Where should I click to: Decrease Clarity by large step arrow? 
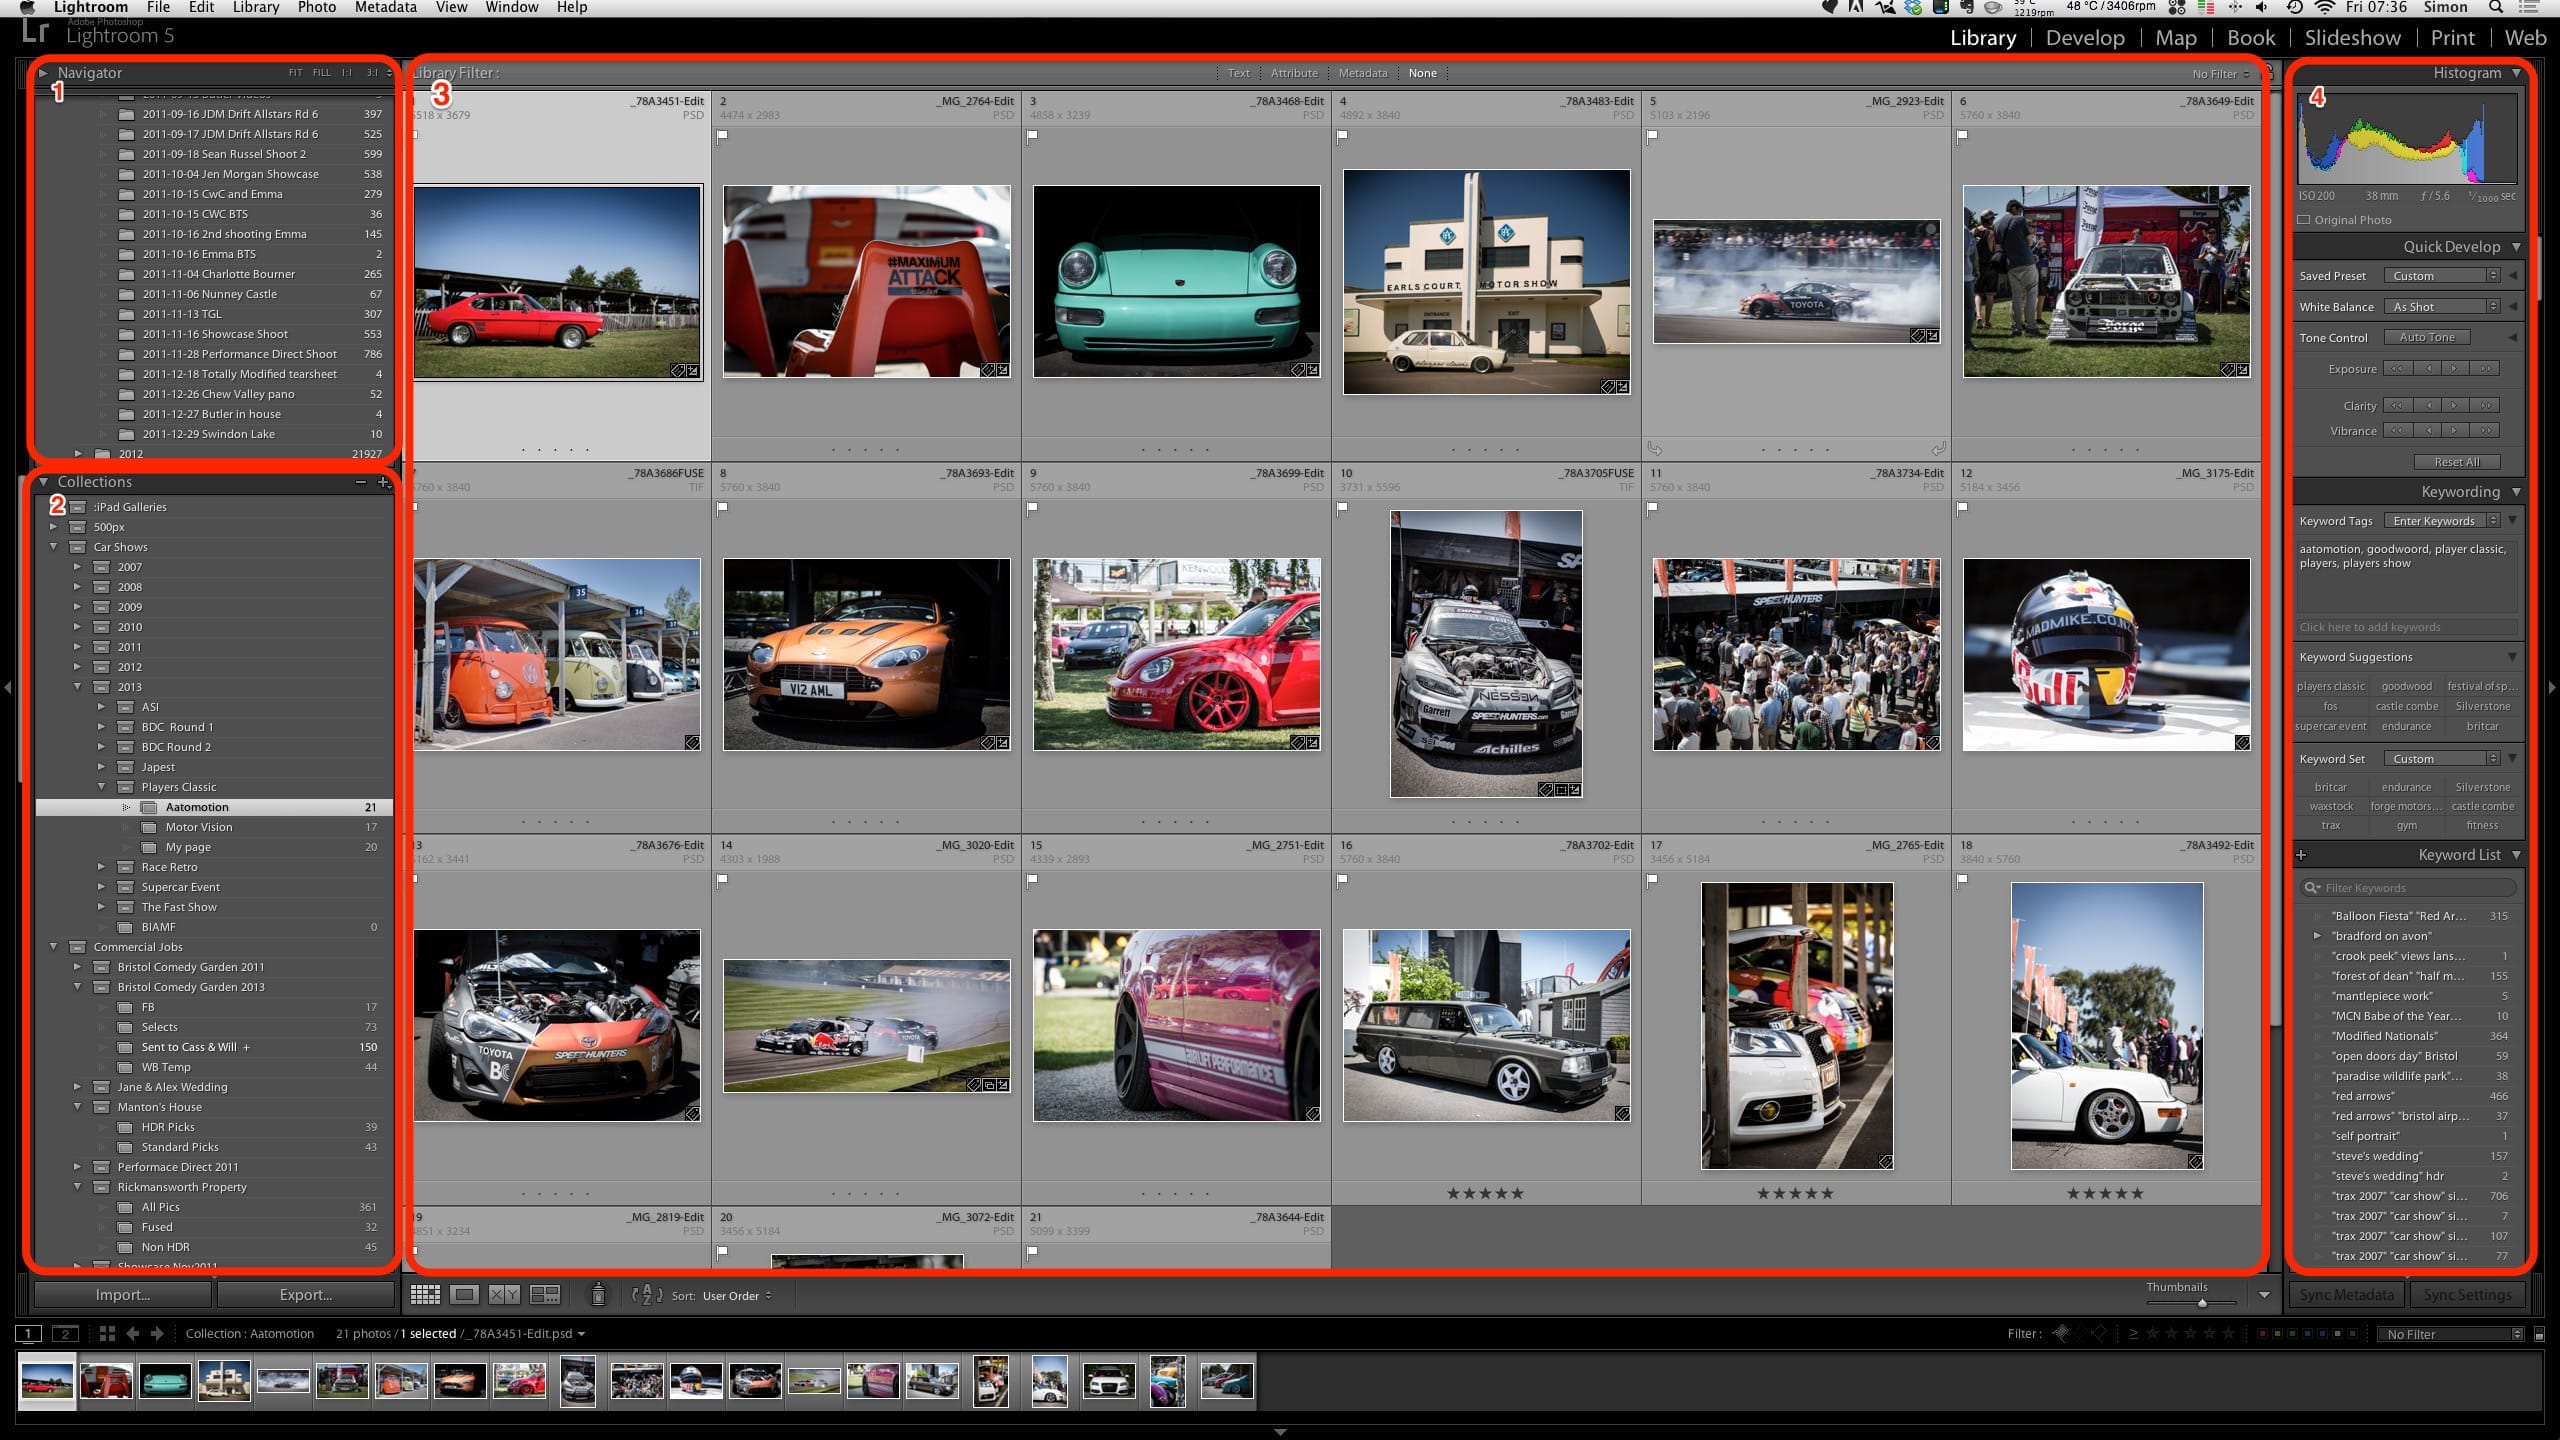tap(2398, 405)
